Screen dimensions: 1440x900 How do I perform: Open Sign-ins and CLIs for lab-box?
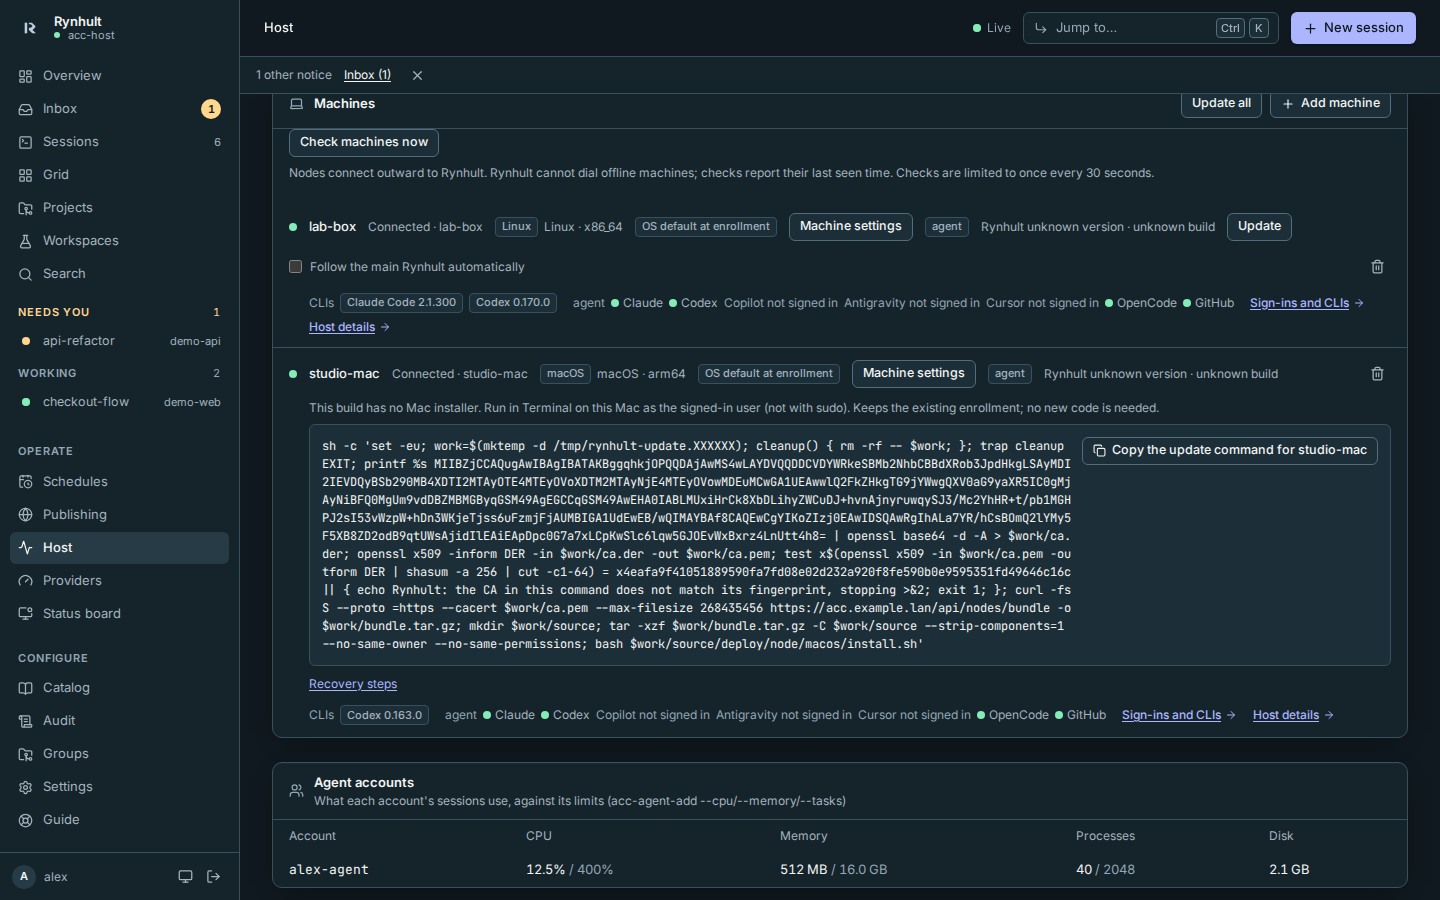click(1306, 303)
